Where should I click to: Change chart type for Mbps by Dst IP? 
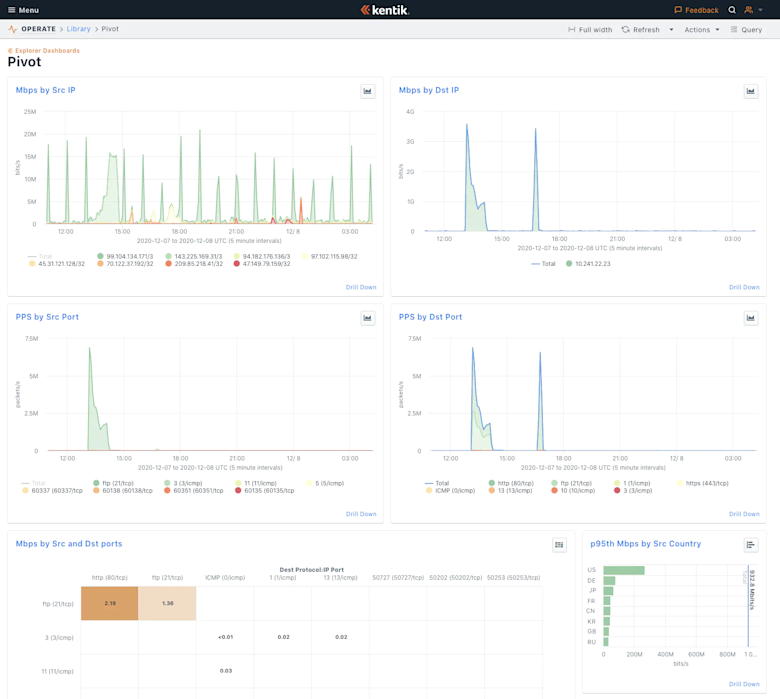751,91
